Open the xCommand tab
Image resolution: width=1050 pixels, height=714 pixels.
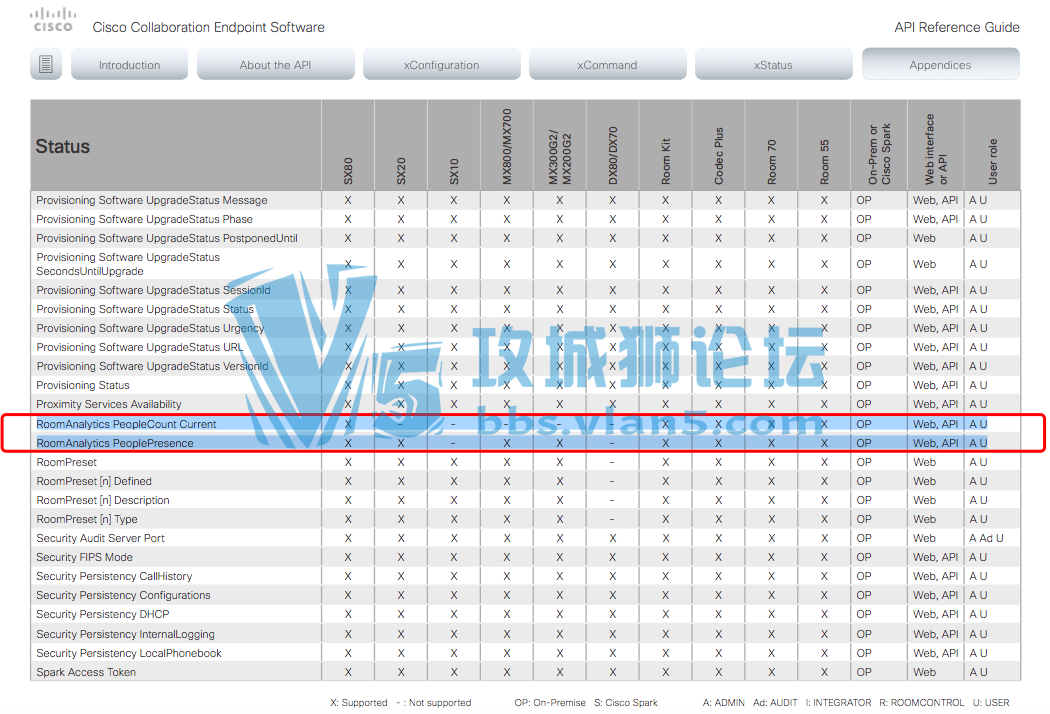(x=607, y=64)
